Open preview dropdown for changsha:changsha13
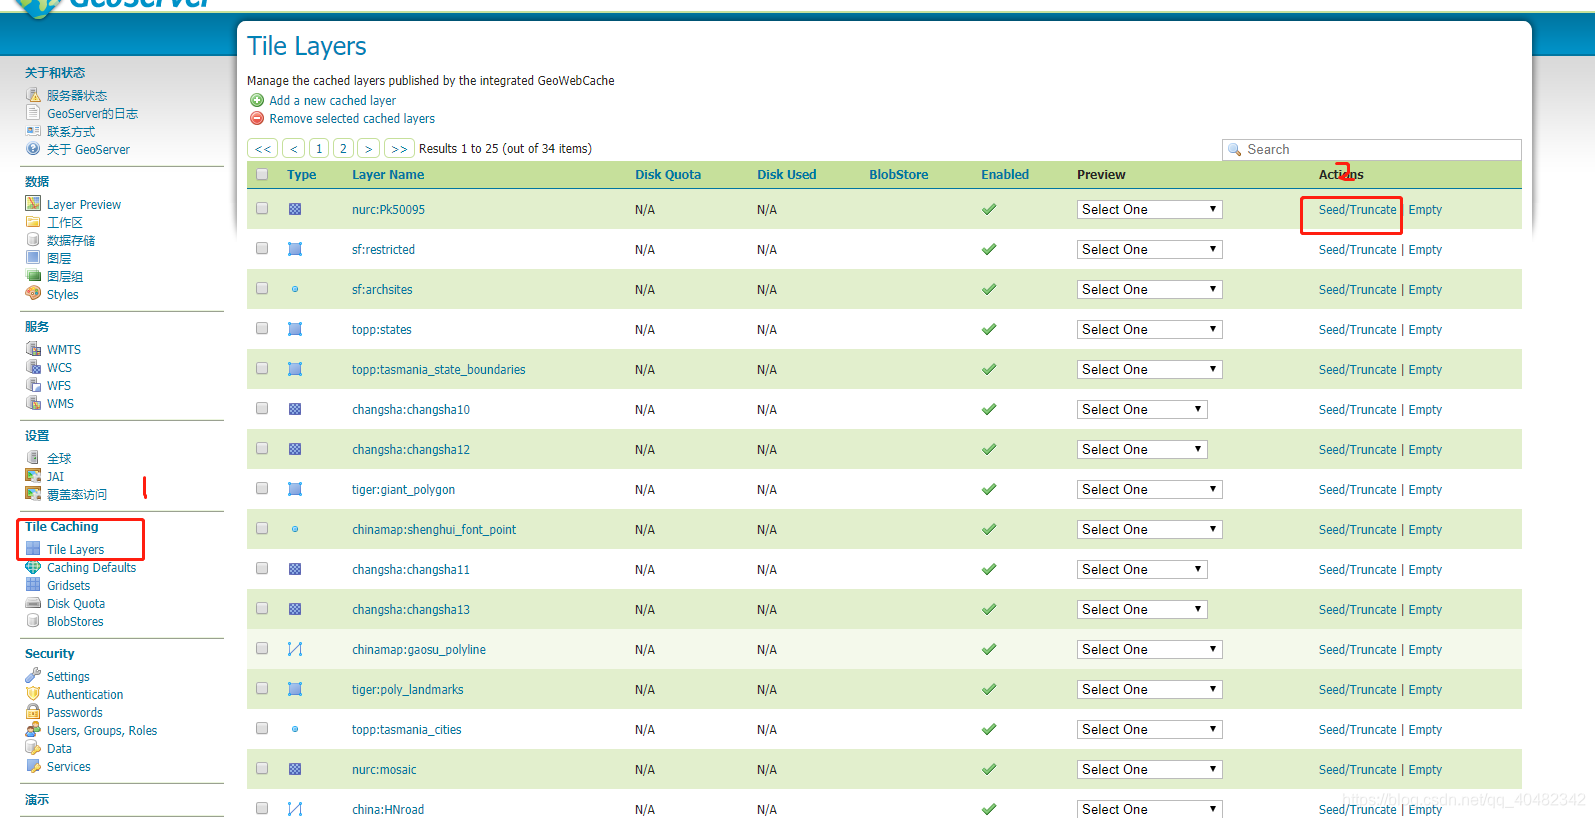The width and height of the screenshot is (1595, 818). (x=1142, y=609)
